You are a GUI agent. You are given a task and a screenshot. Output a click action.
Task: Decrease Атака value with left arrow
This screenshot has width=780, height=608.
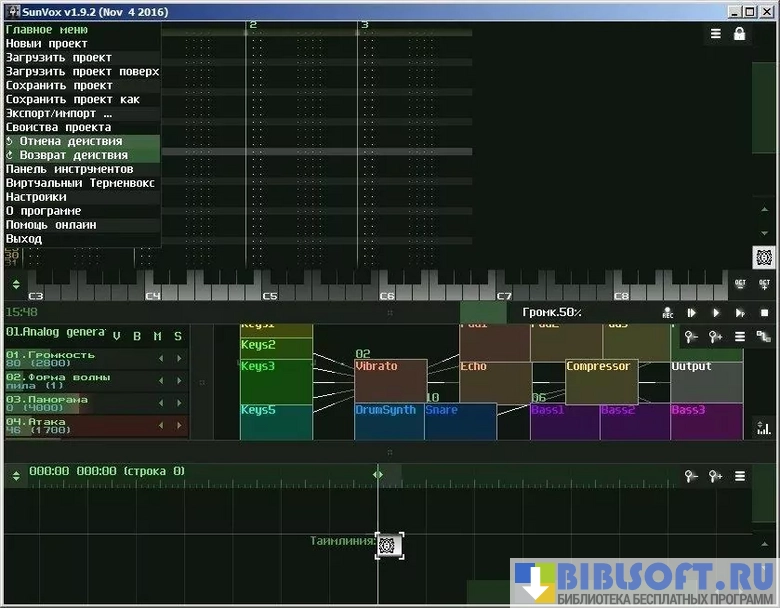[x=160, y=426]
